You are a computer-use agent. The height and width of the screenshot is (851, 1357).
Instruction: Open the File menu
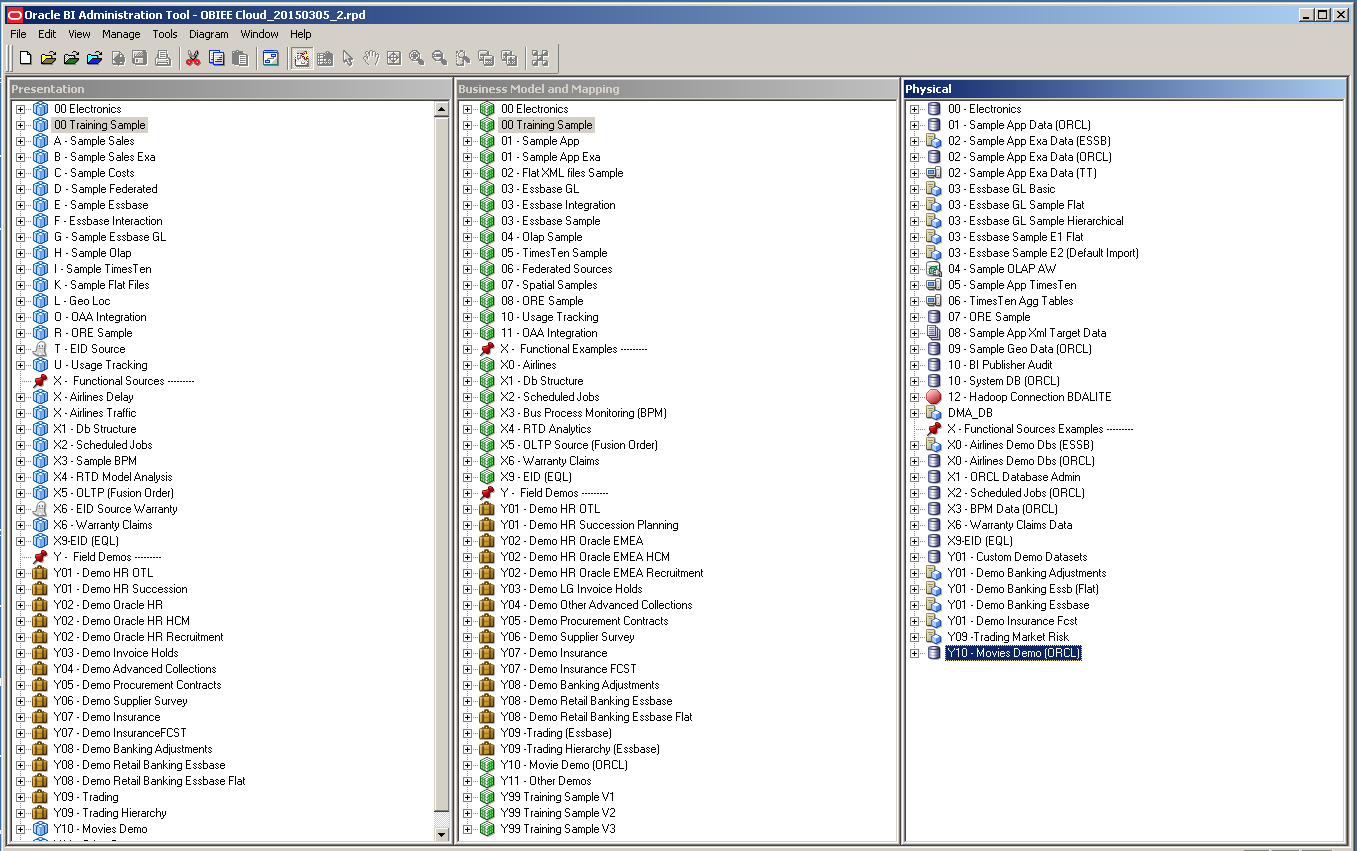tap(18, 34)
